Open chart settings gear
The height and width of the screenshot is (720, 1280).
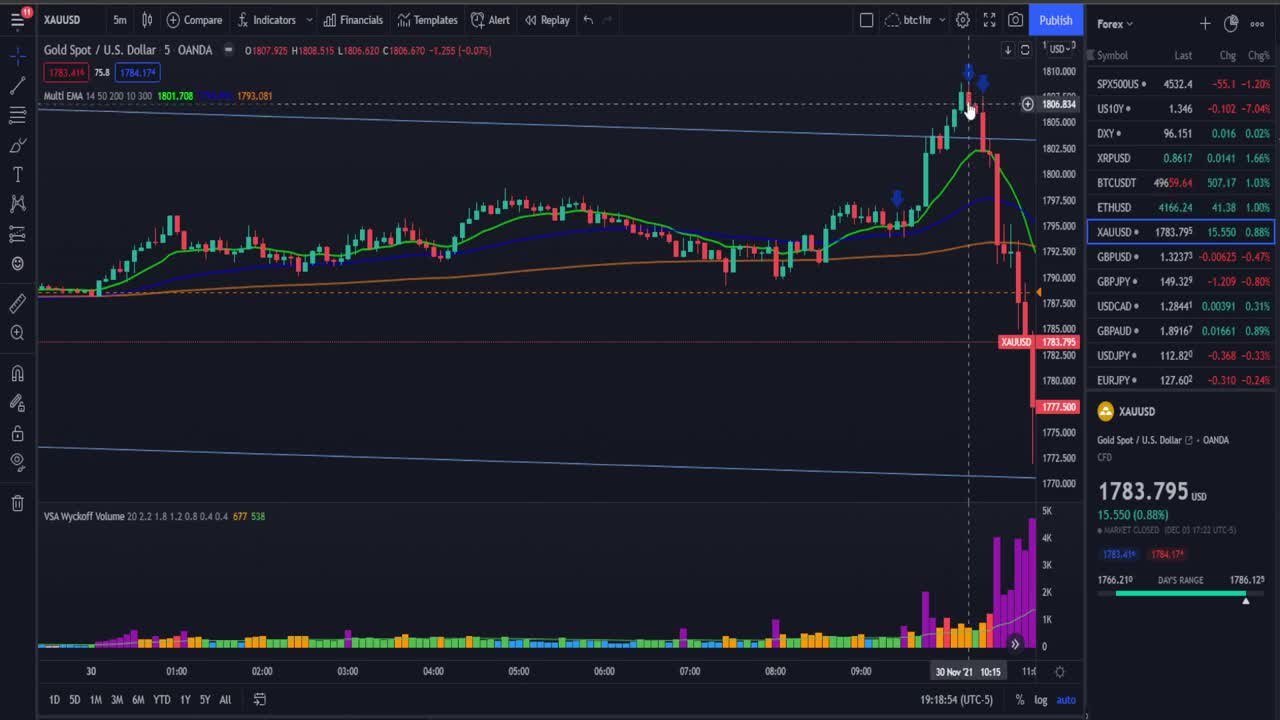962,20
